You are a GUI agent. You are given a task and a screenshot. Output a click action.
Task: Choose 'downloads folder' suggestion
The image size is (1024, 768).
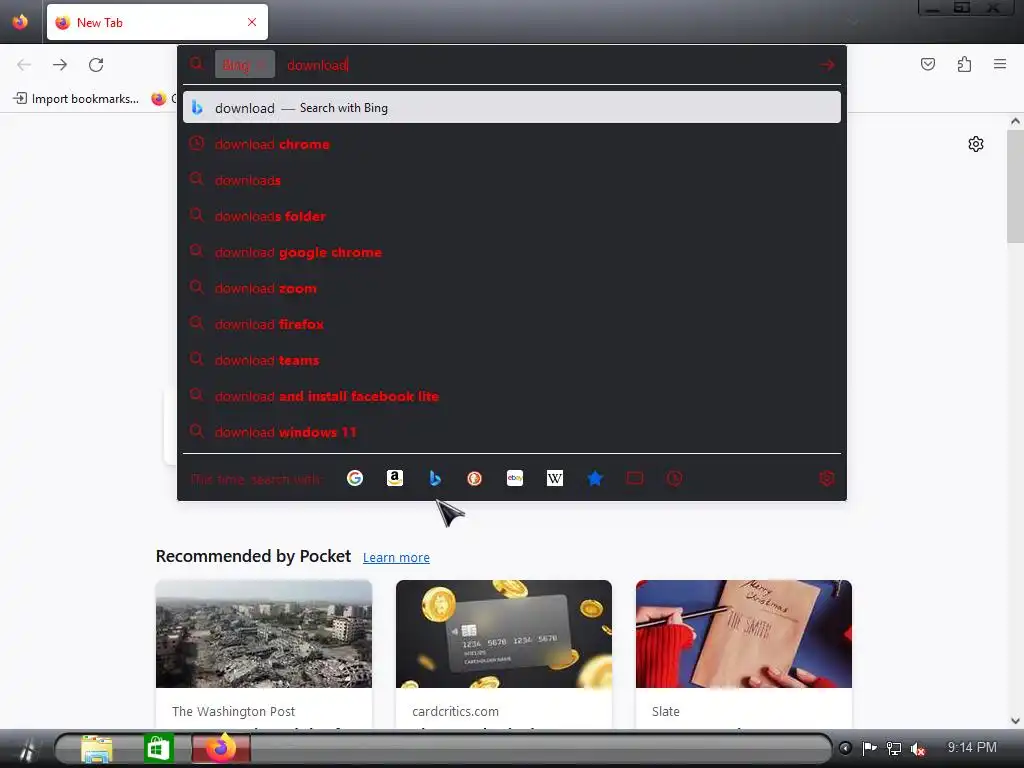(512, 216)
